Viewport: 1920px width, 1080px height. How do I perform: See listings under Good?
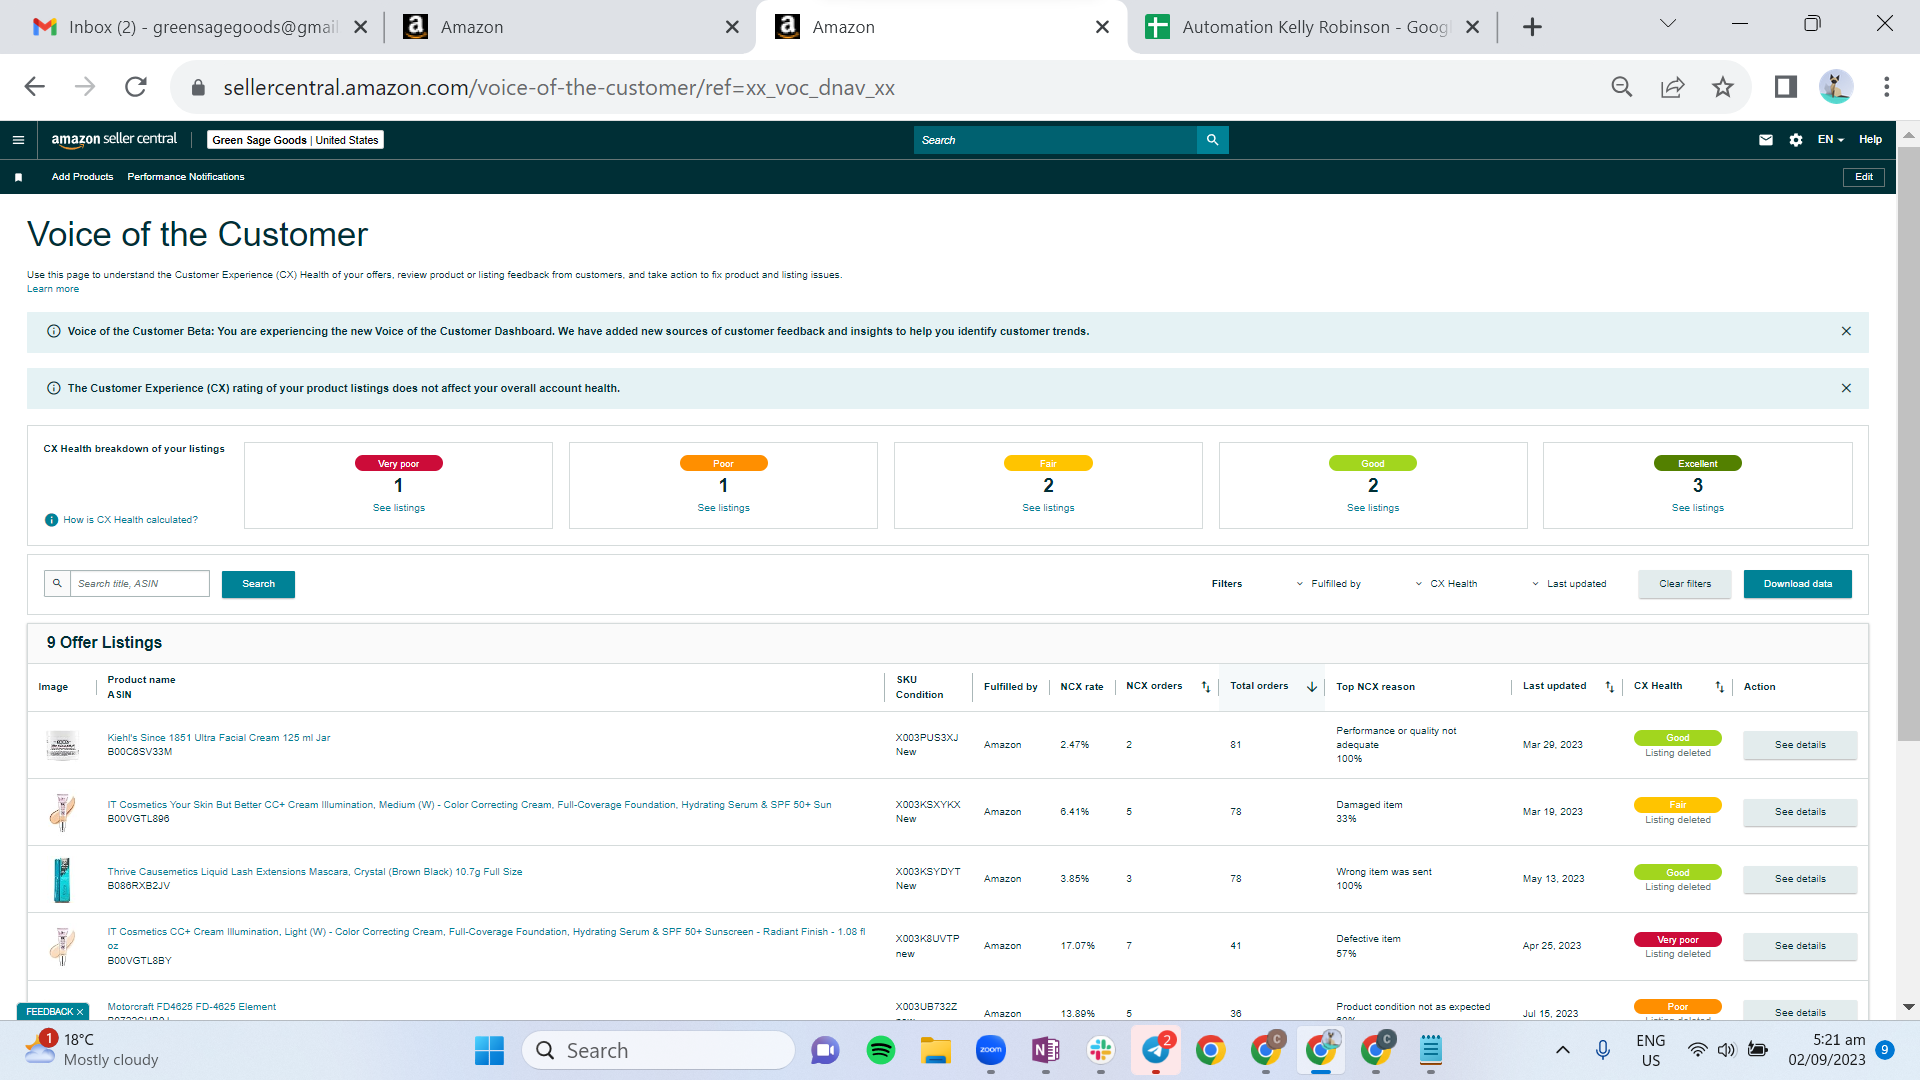click(1373, 508)
